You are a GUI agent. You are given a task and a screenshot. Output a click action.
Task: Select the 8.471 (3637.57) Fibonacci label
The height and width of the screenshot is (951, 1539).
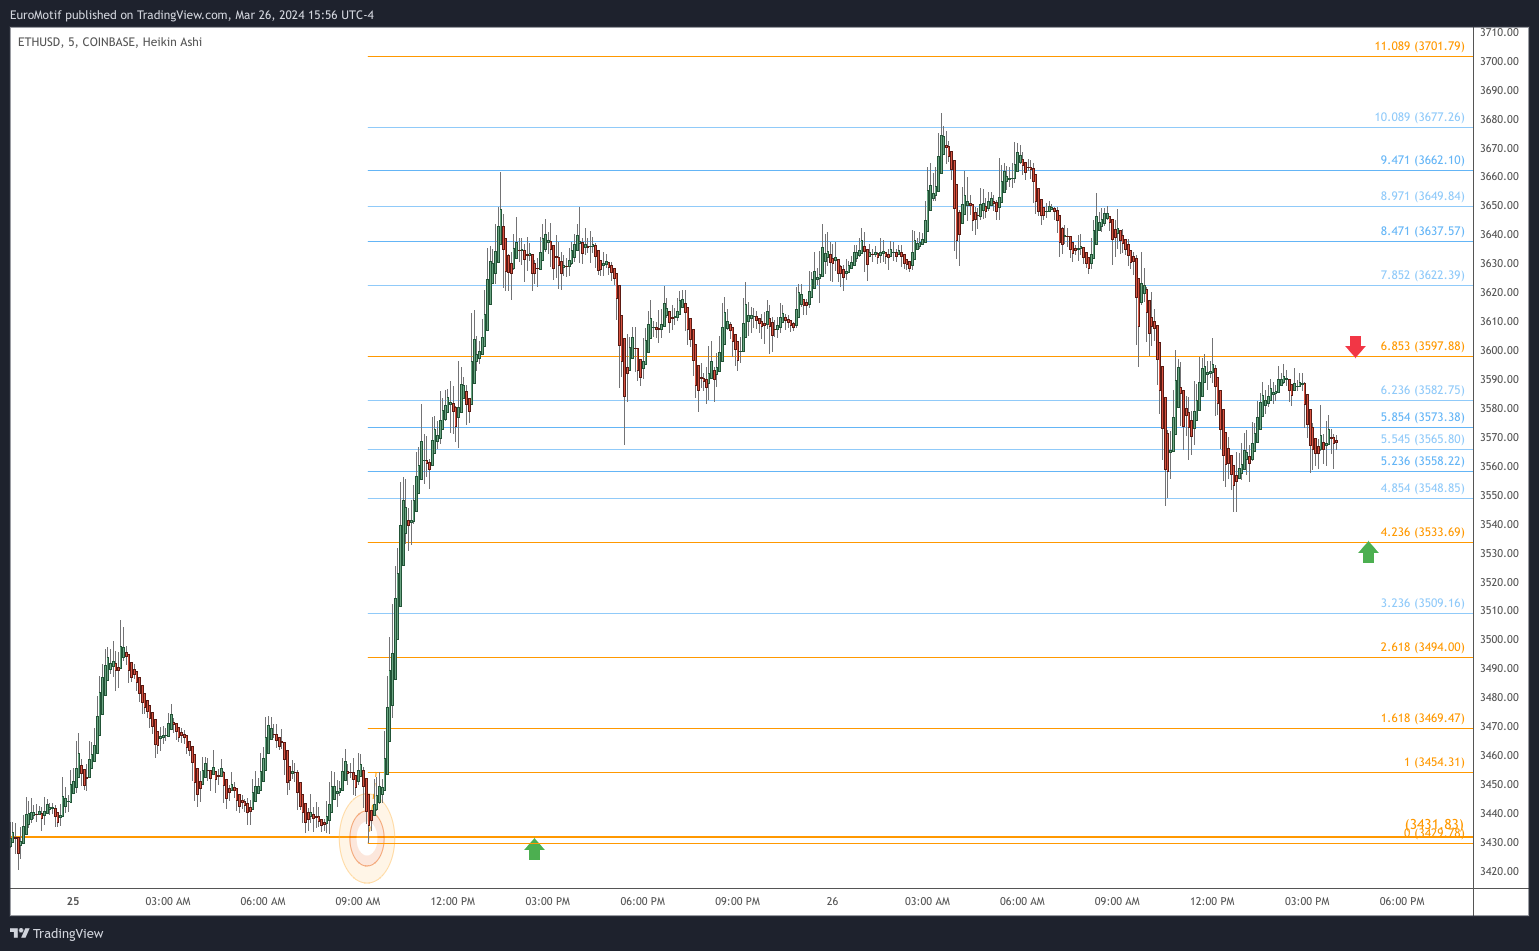pos(1422,231)
